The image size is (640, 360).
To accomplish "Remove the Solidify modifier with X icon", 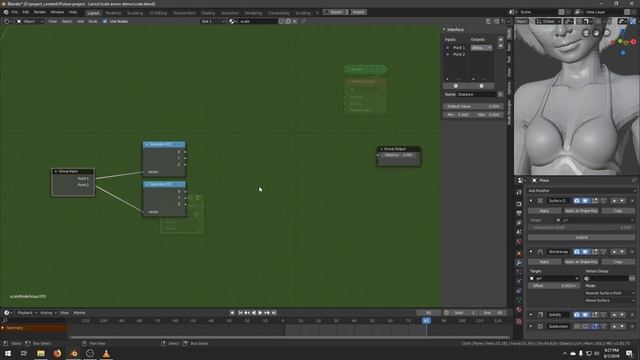I will tap(632, 315).
